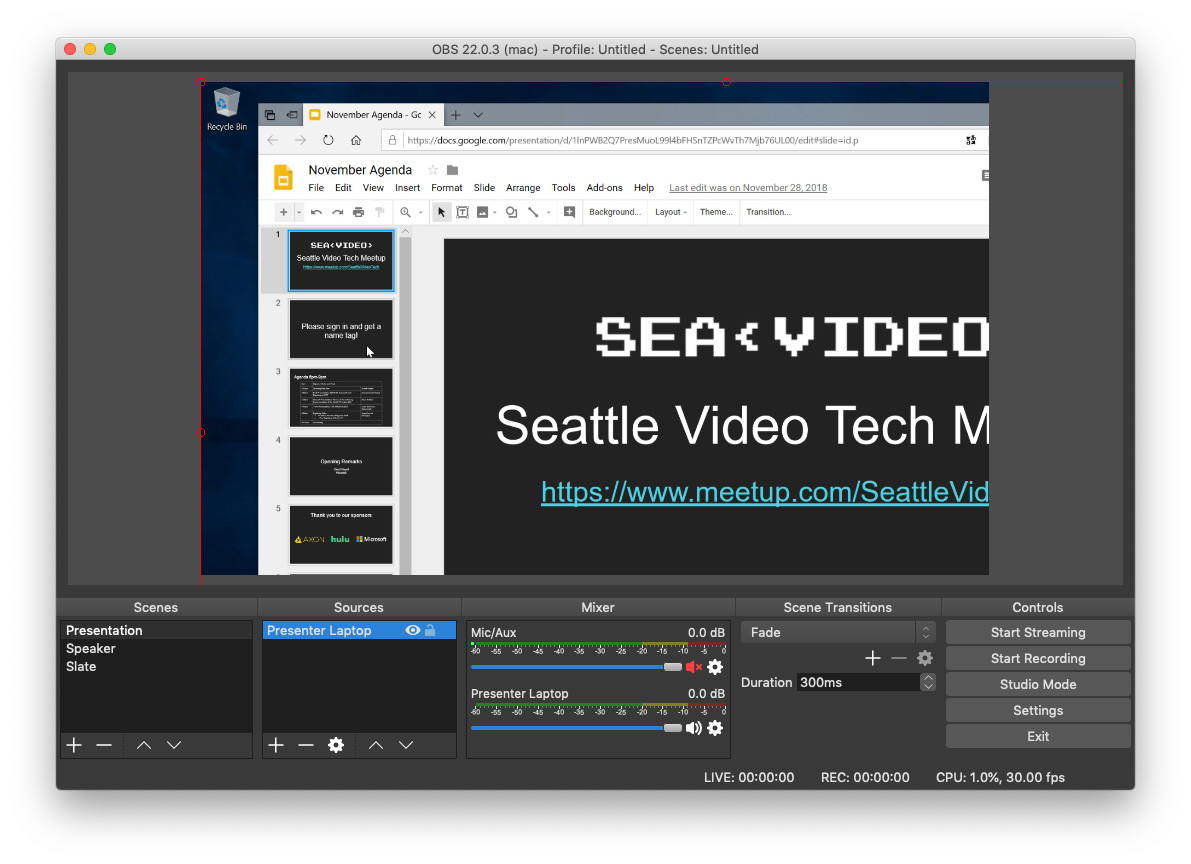Click the Slides print icon
The image size is (1191, 864).
(359, 212)
